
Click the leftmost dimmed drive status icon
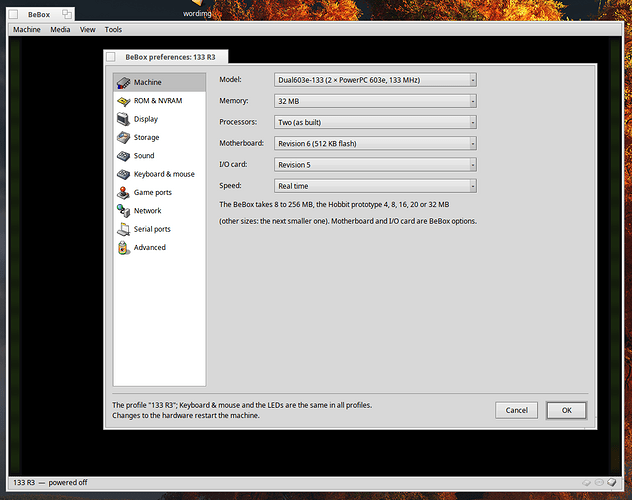coord(586,482)
